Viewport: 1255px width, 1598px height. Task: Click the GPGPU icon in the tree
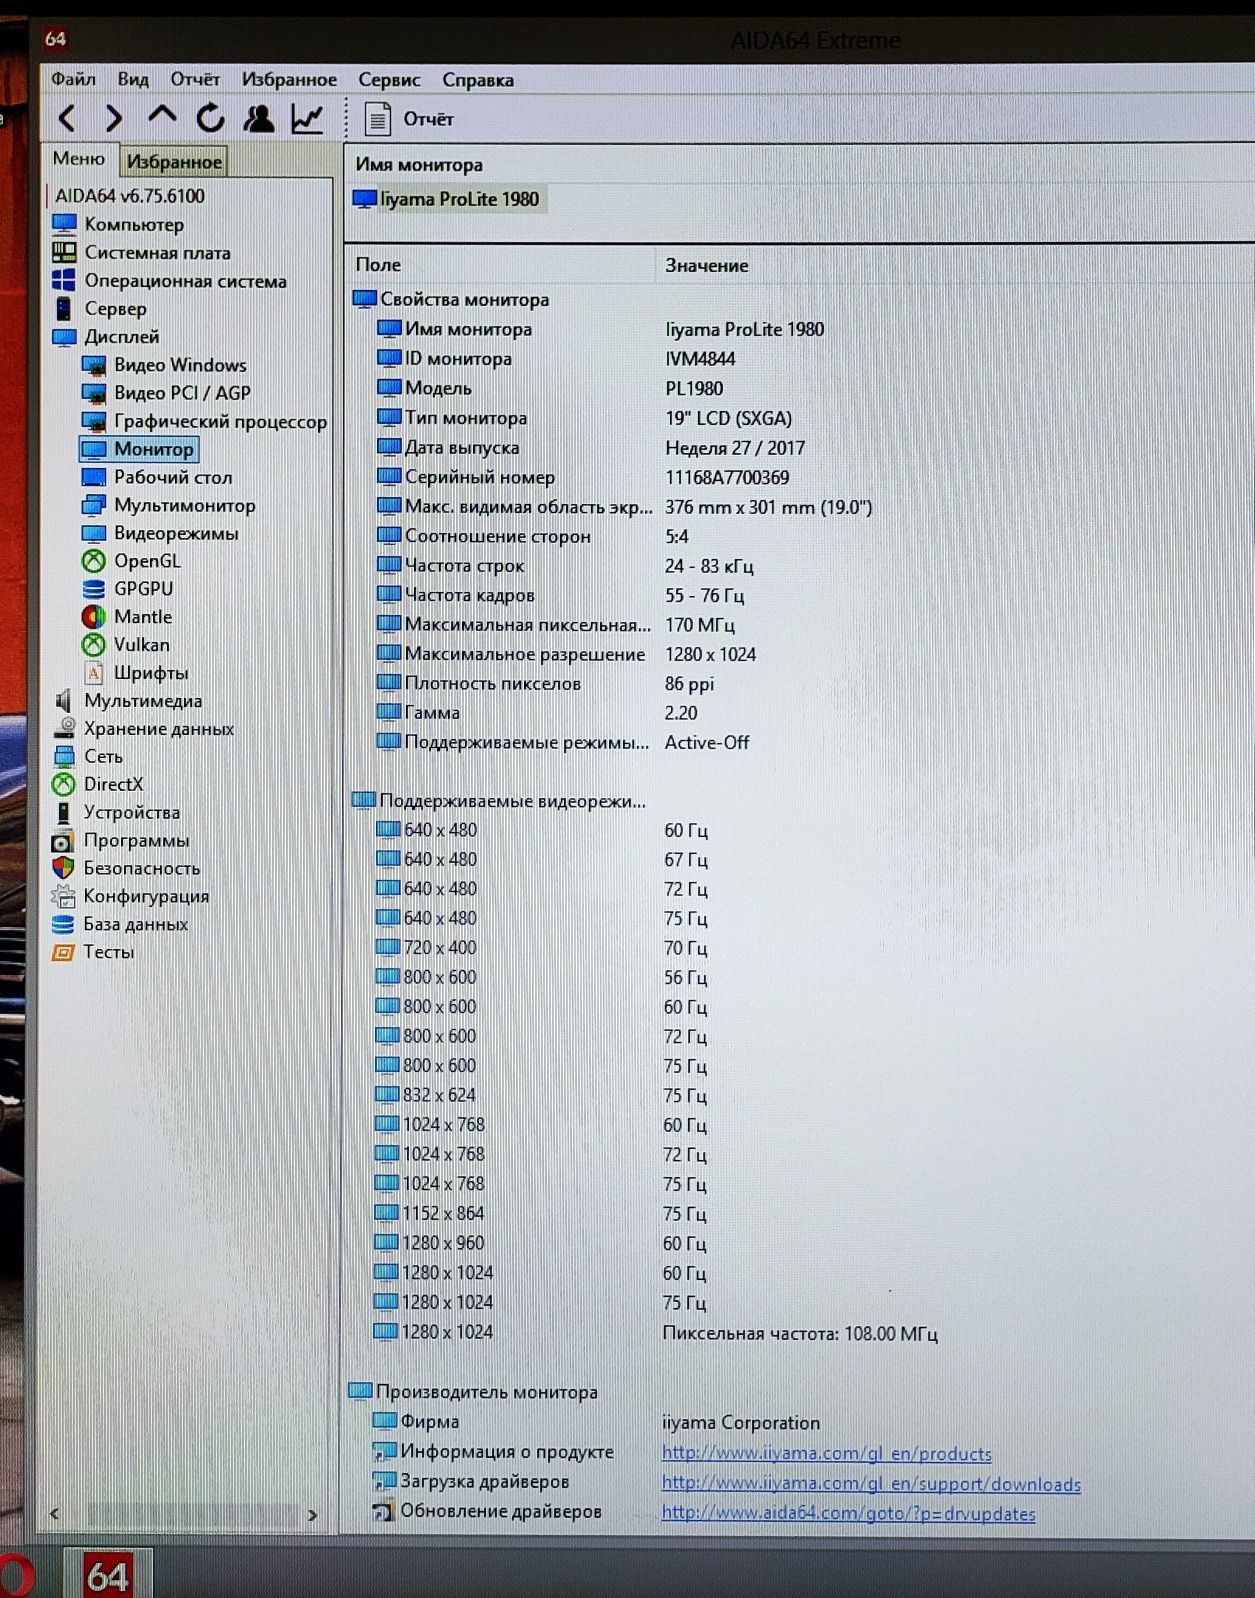pos(93,589)
